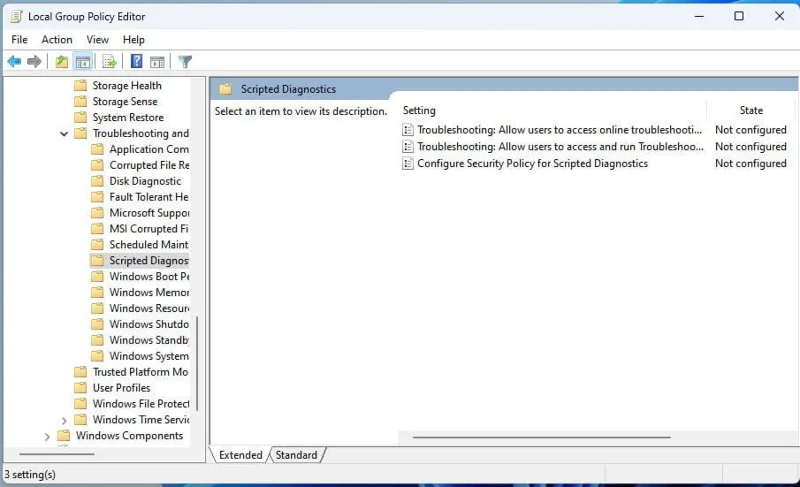Sort by clicking the State column header
Viewport: 800px width, 487px height.
coord(751,110)
